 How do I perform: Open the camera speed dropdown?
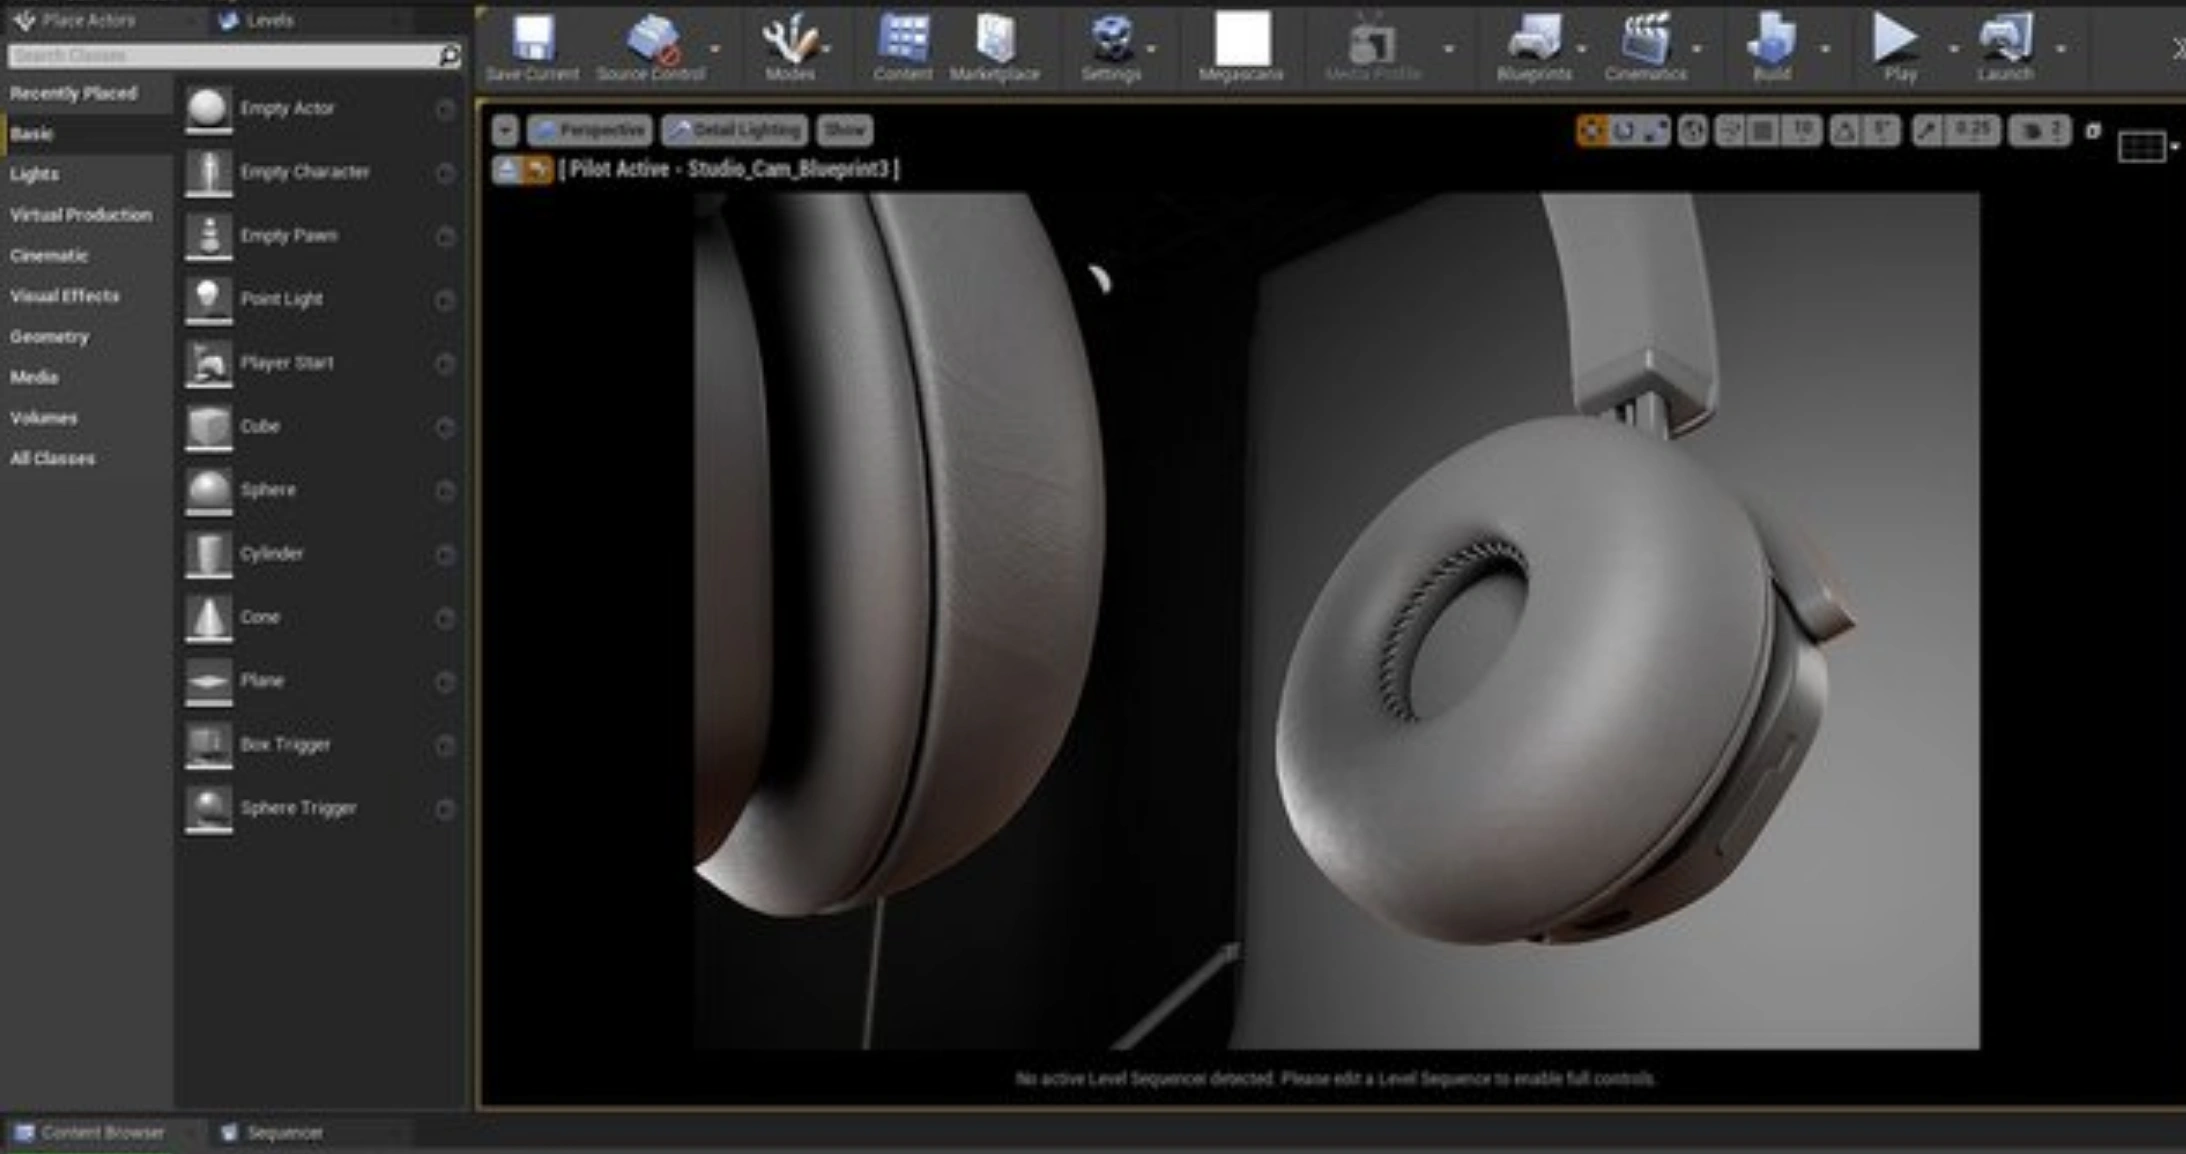point(2040,131)
